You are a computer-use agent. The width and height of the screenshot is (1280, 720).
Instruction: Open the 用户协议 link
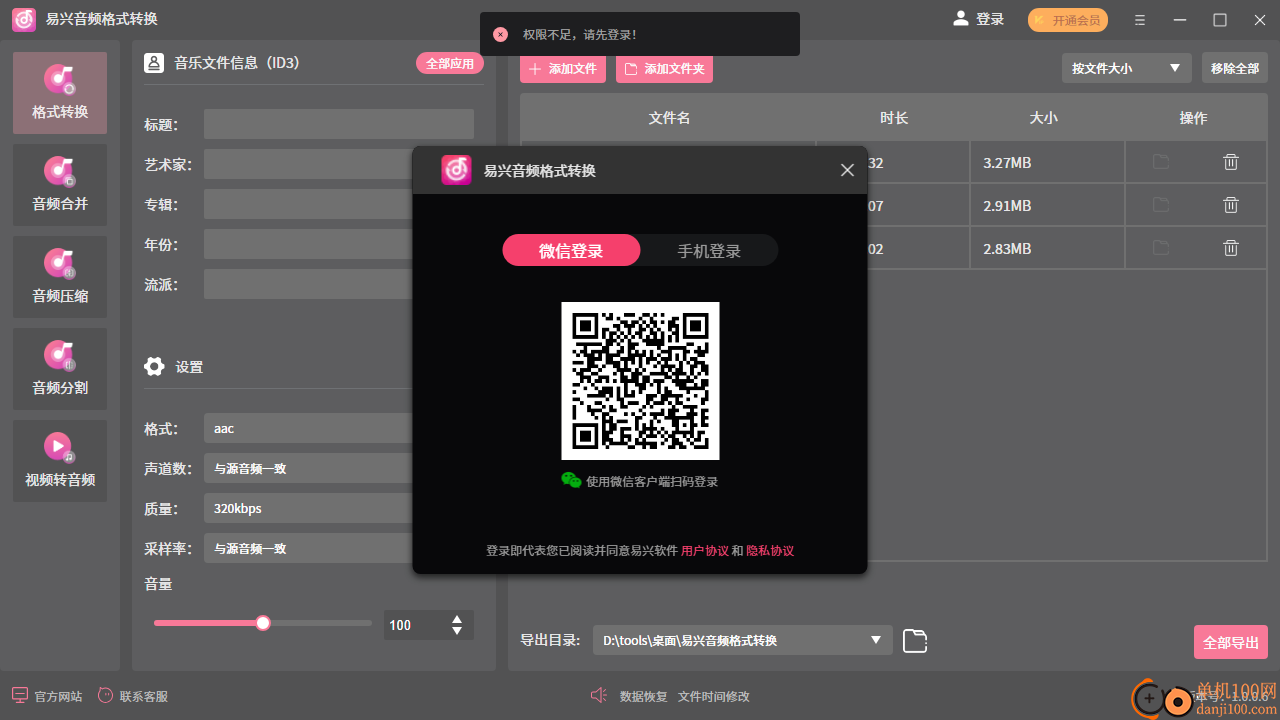(705, 551)
